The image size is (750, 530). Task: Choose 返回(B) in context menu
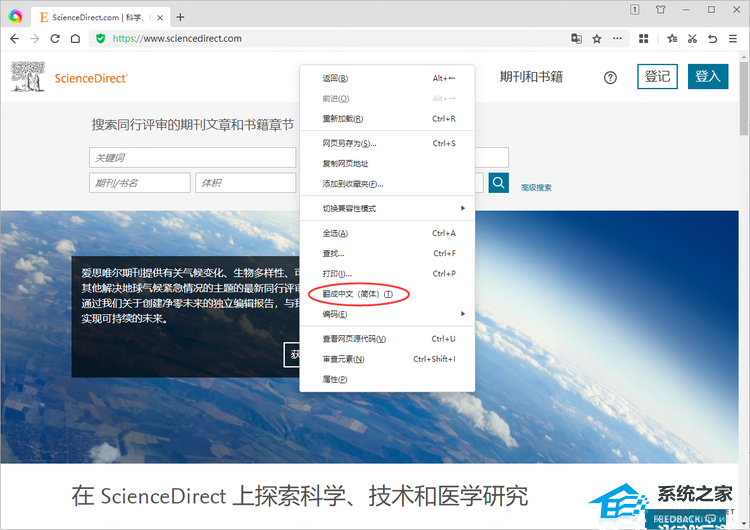tap(387, 78)
